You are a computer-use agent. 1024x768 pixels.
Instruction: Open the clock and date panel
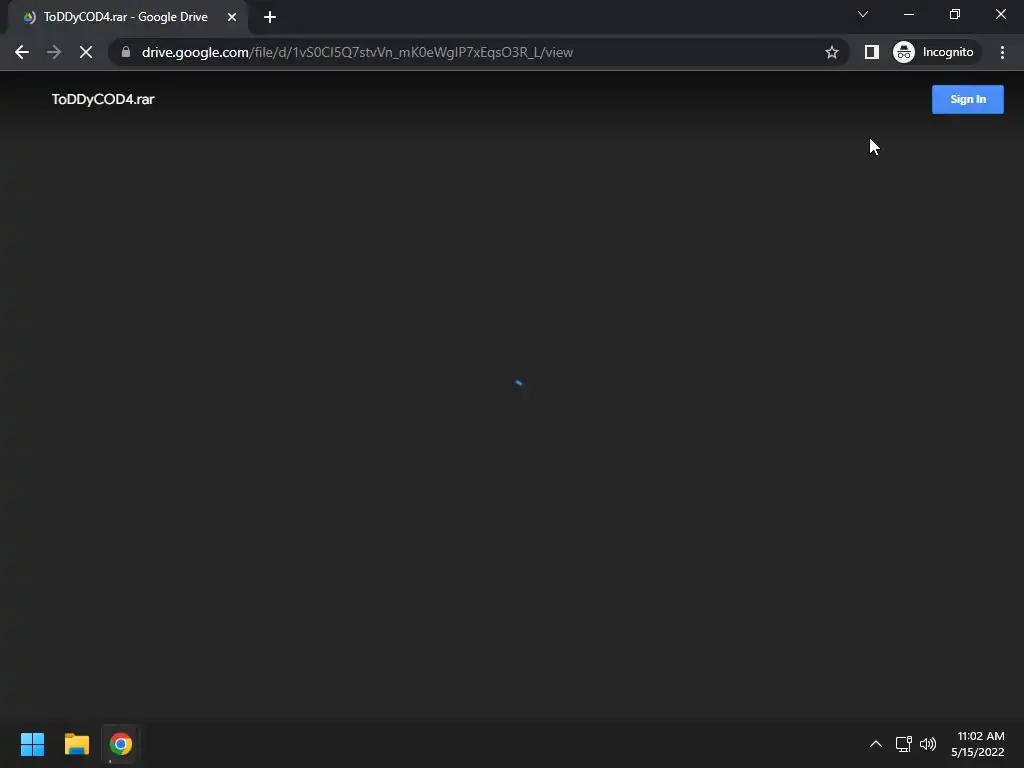[x=978, y=744]
